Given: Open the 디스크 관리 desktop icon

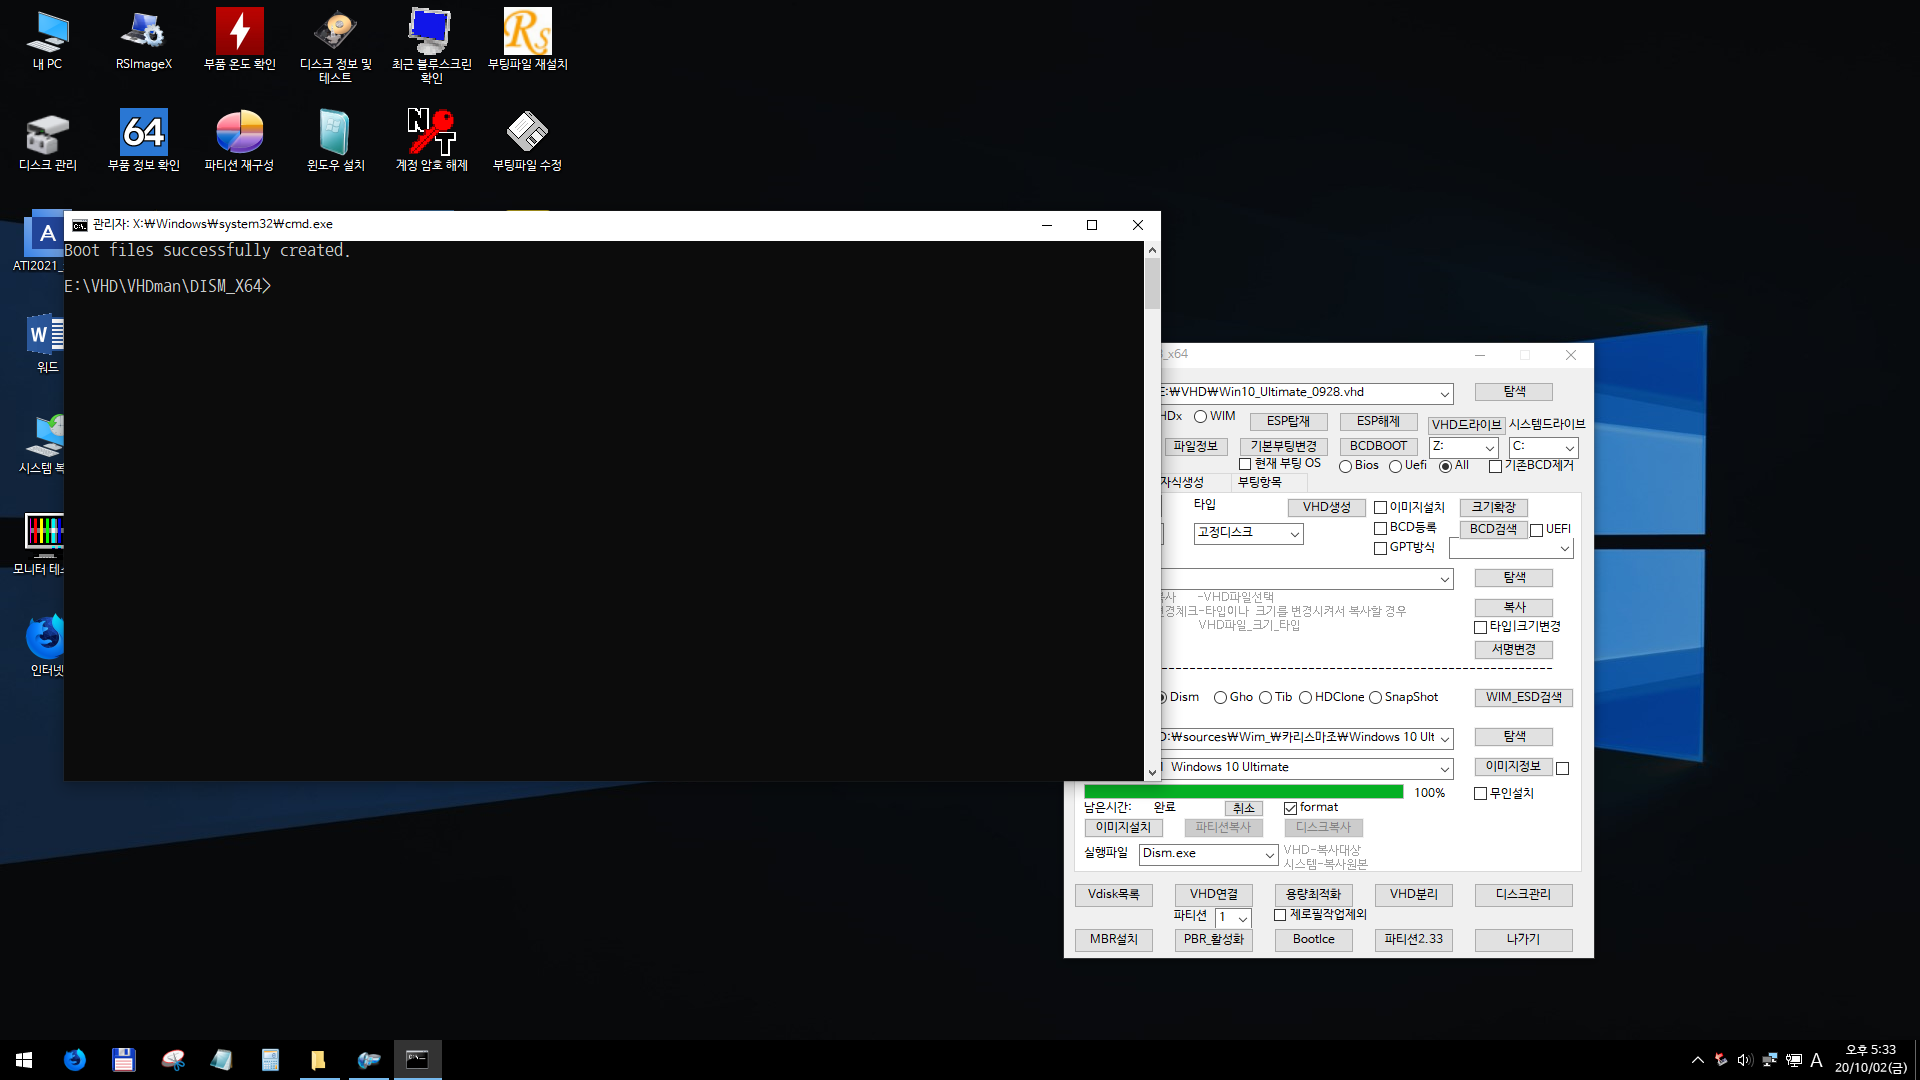Looking at the screenshot, I should pos(47,141).
